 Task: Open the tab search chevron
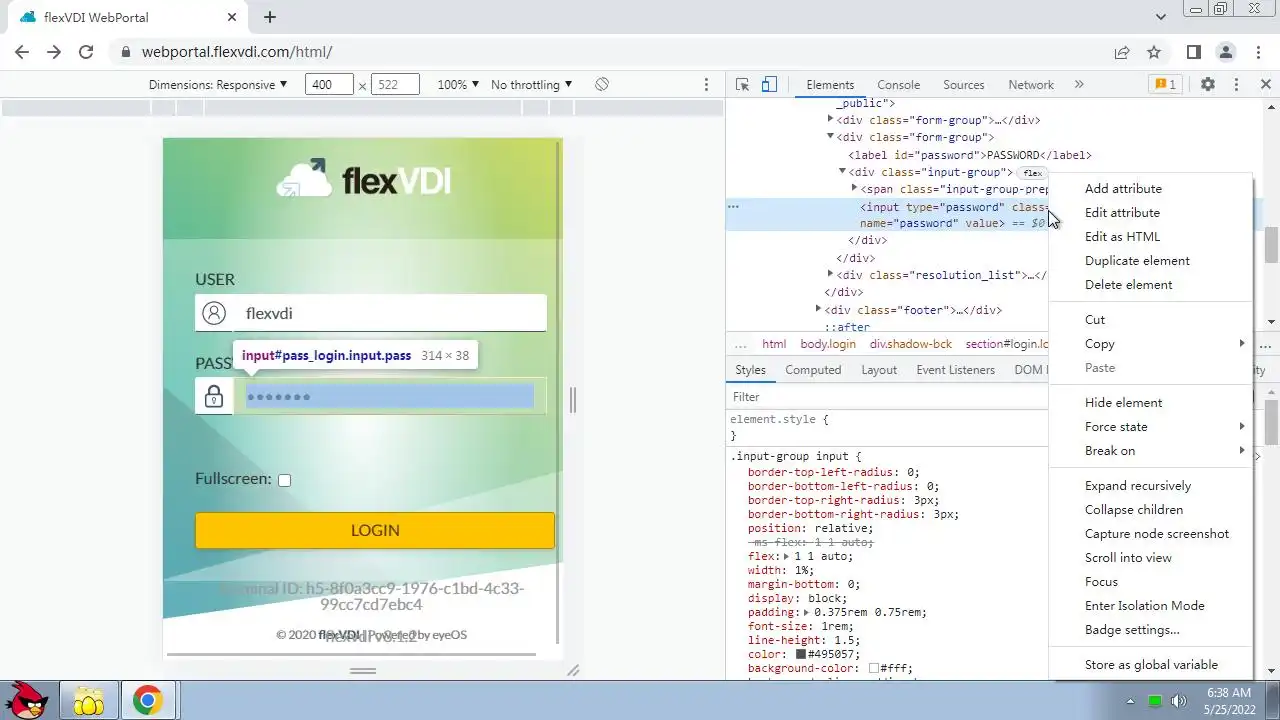(x=1161, y=17)
